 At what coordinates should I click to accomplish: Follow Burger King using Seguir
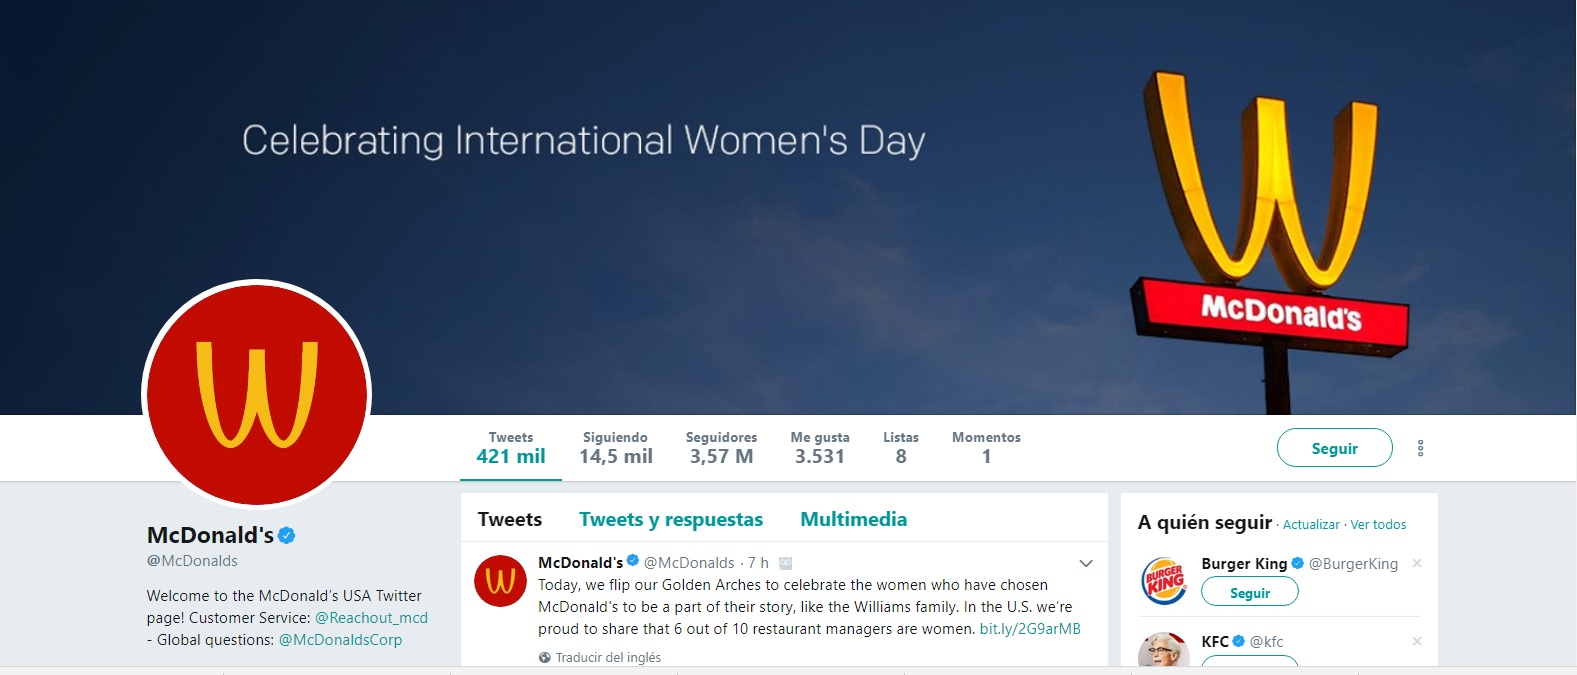pyautogui.click(x=1249, y=593)
